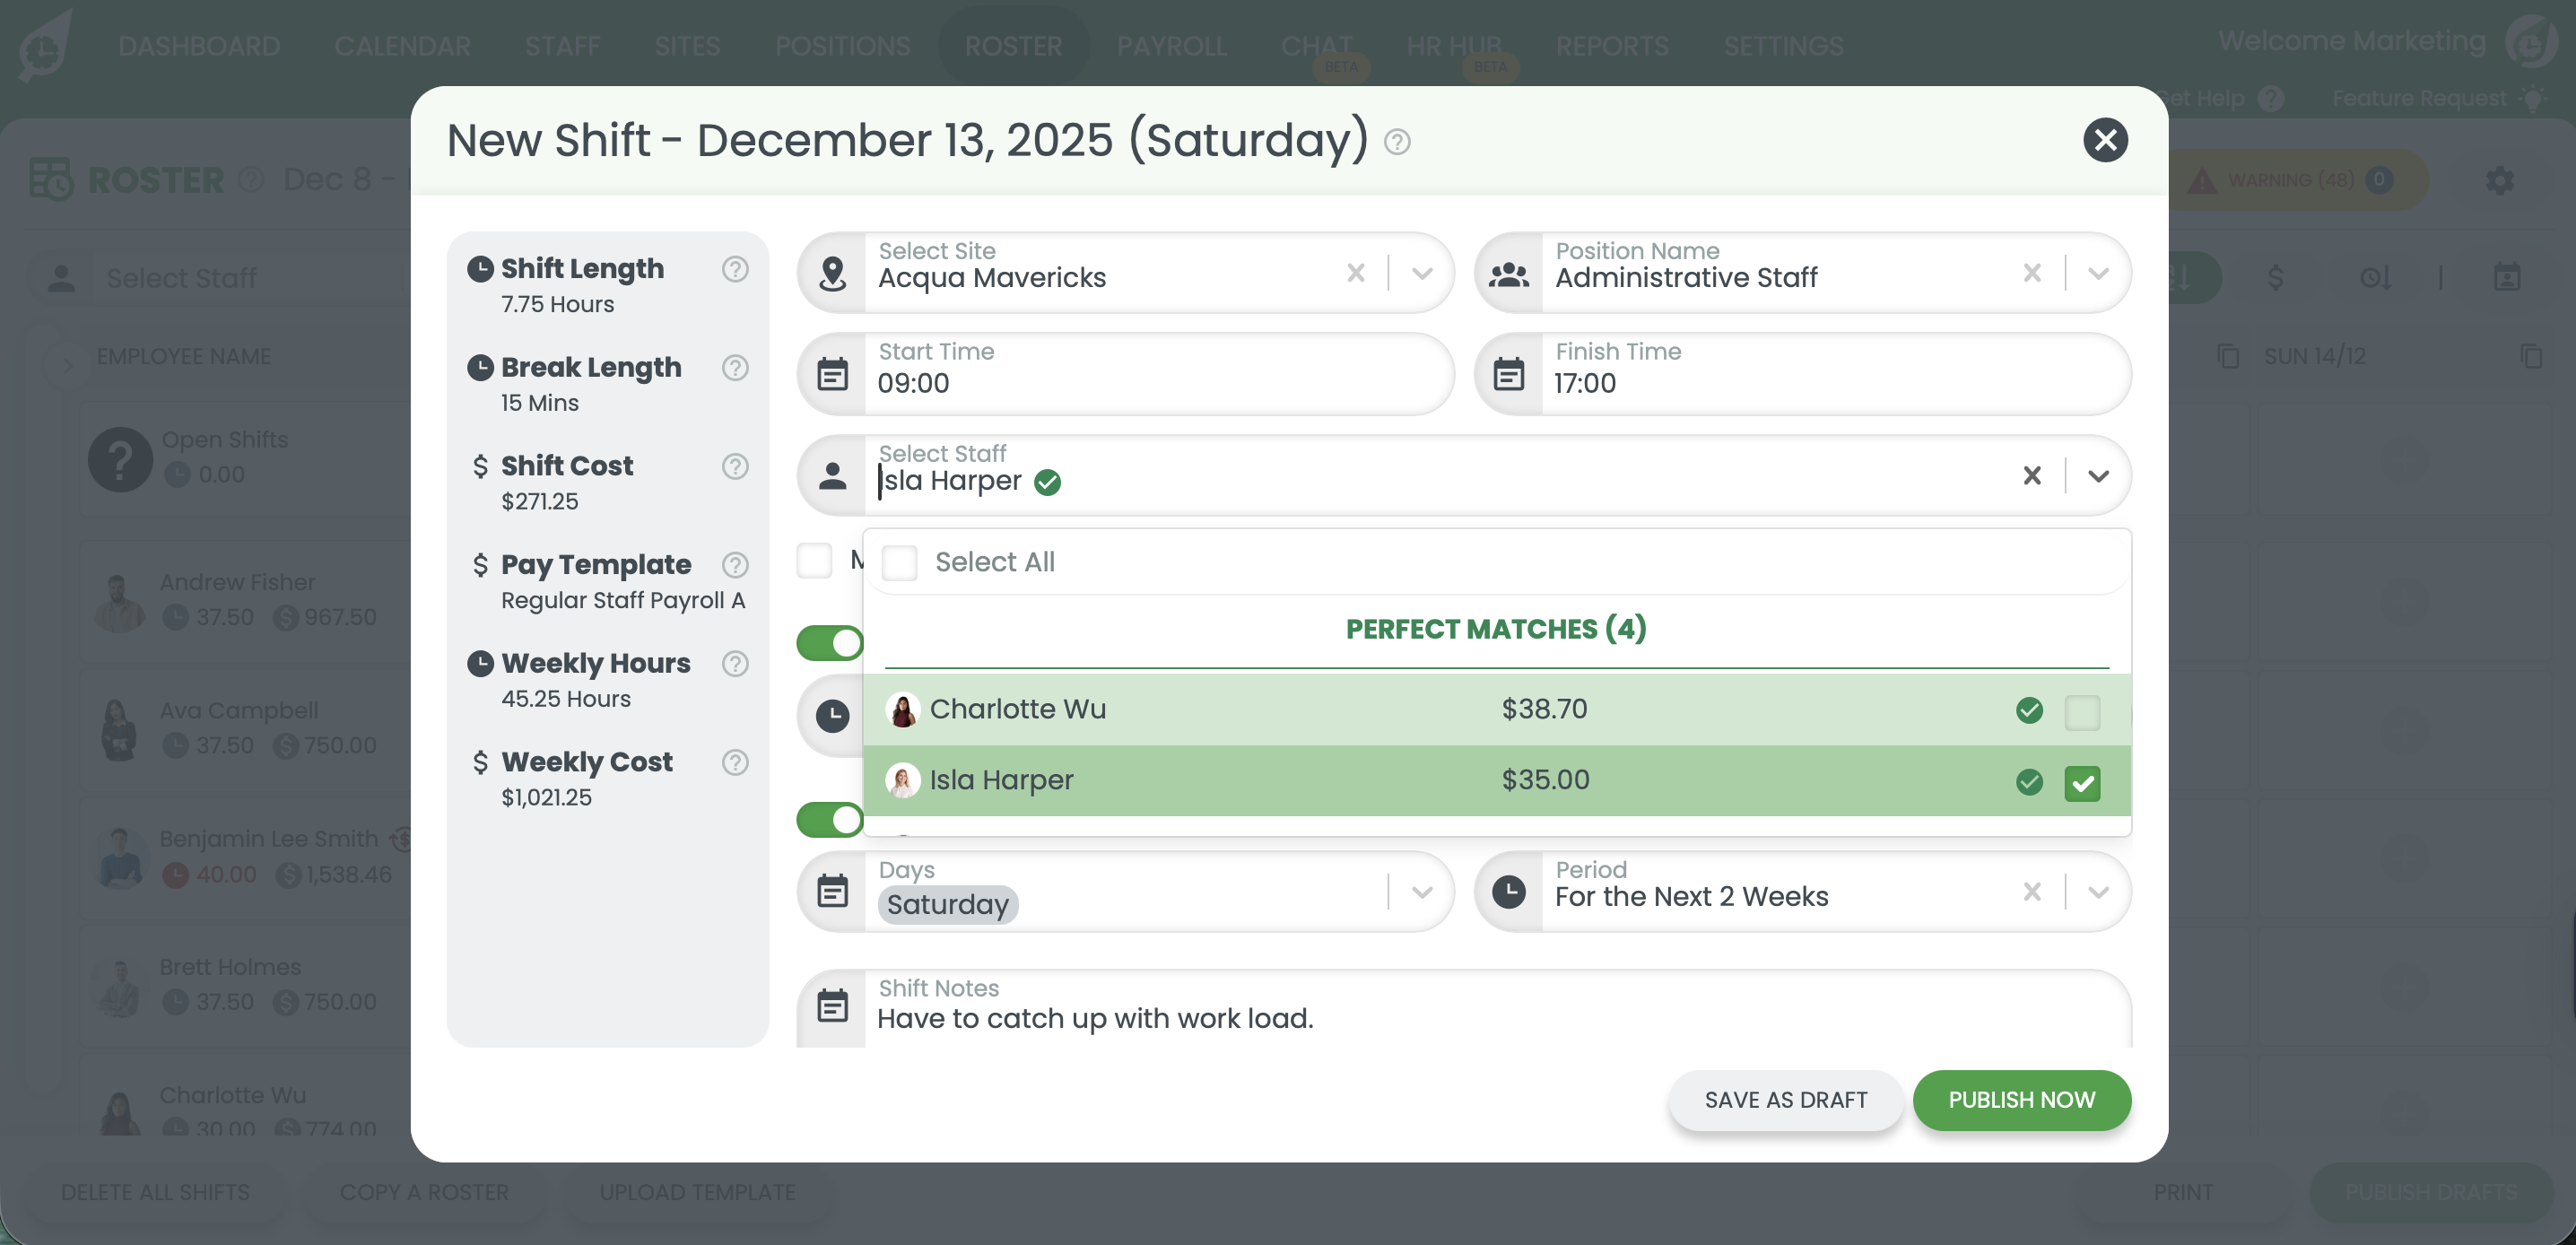This screenshot has height=1245, width=2576.
Task: Expand the Select Site dropdown
Action: (x=1421, y=273)
